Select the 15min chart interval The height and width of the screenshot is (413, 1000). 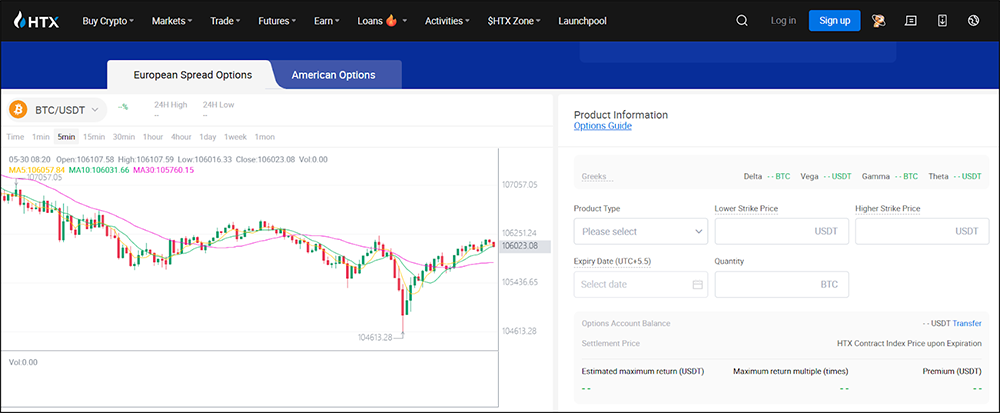point(94,136)
